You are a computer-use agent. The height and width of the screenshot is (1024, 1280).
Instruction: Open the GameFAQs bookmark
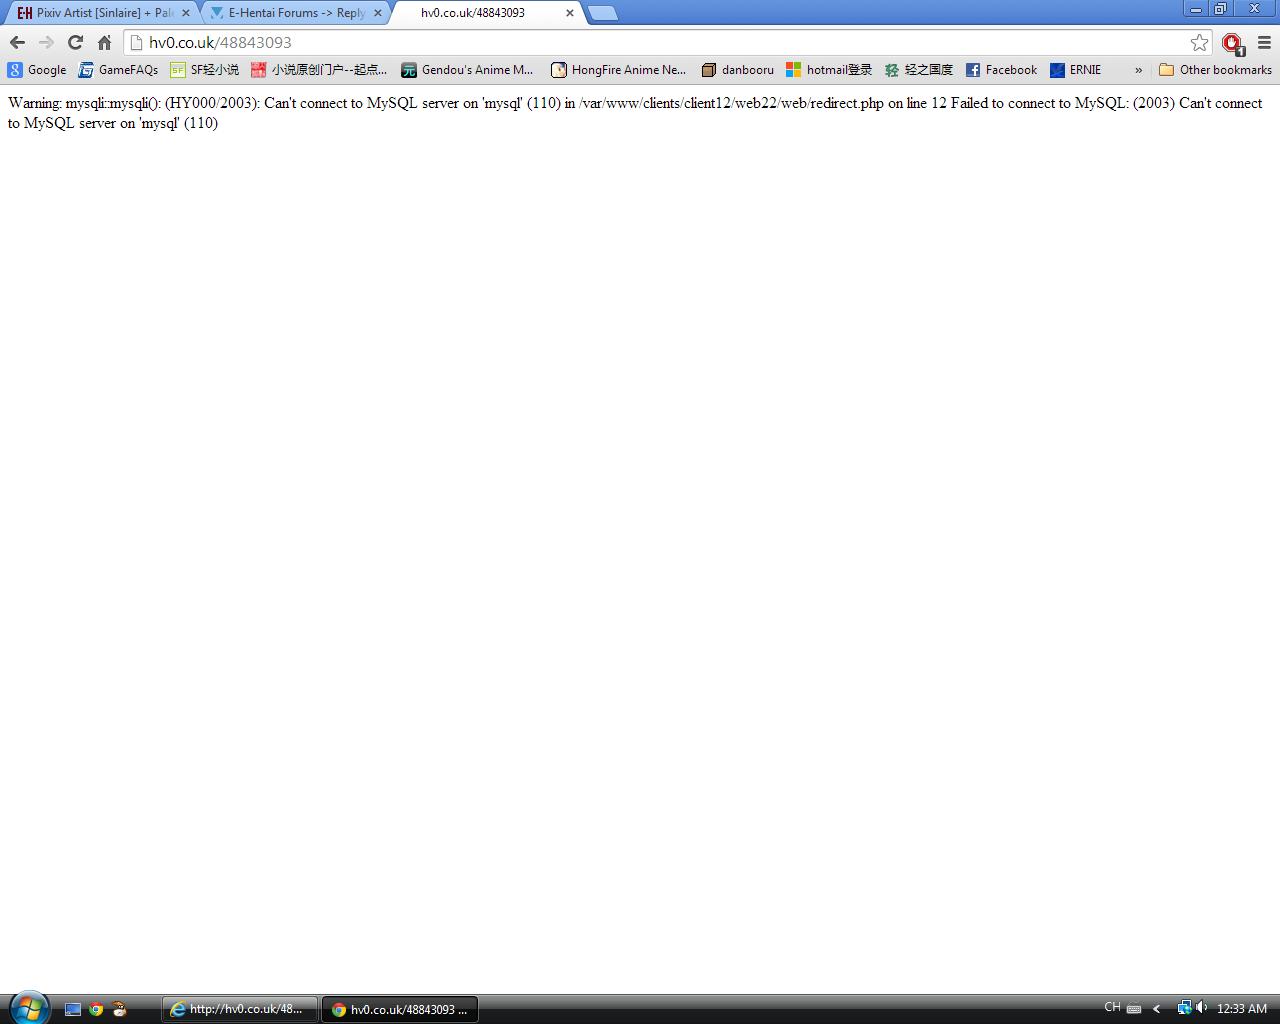pos(118,70)
